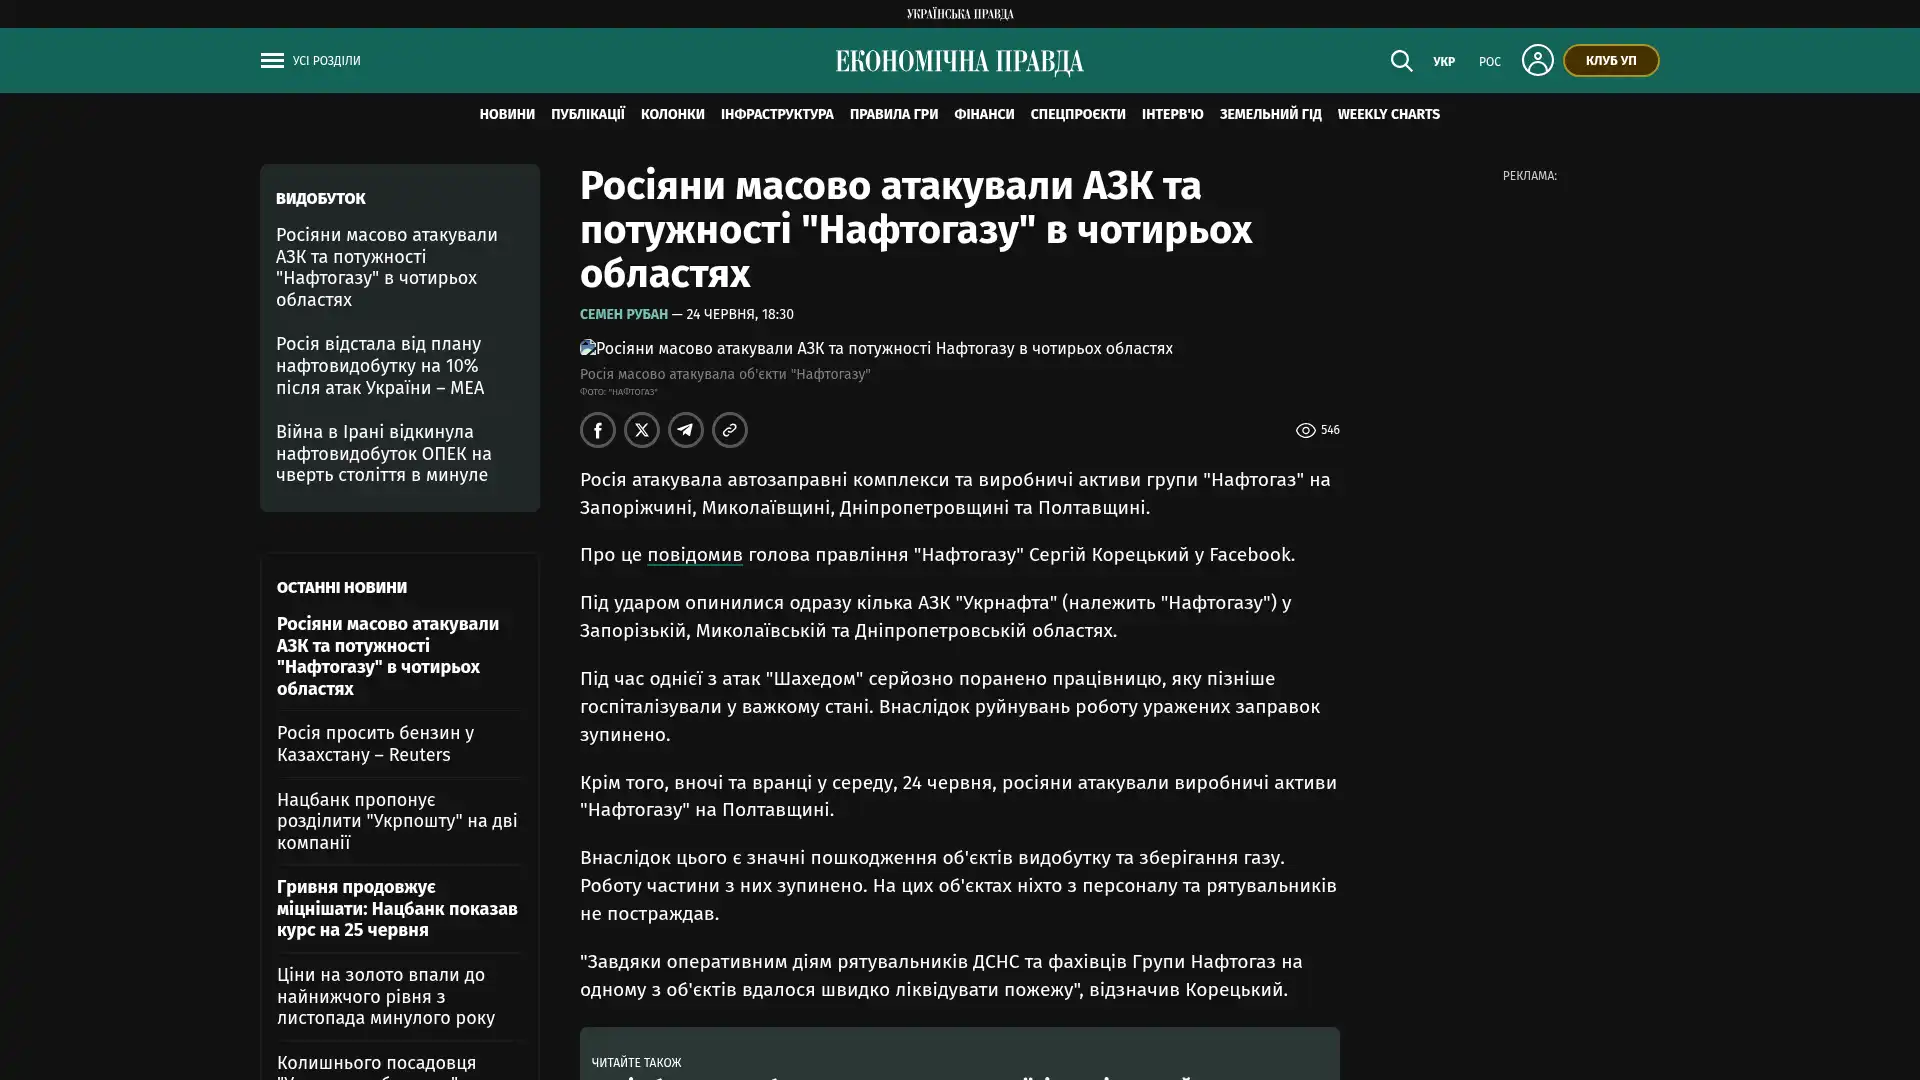
Task: Click the Українська правда top logo
Action: tap(960, 14)
